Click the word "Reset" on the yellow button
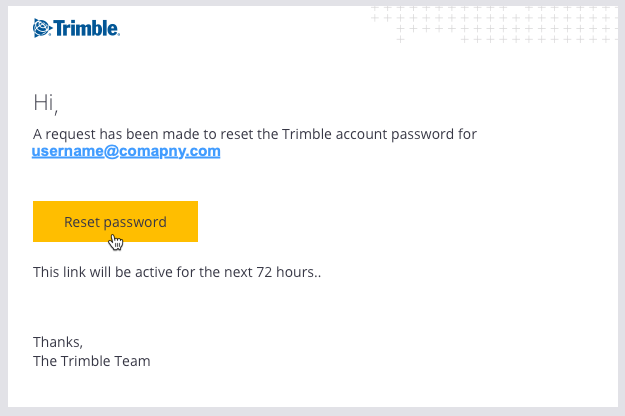This screenshot has width=625, height=416. [x=82, y=222]
